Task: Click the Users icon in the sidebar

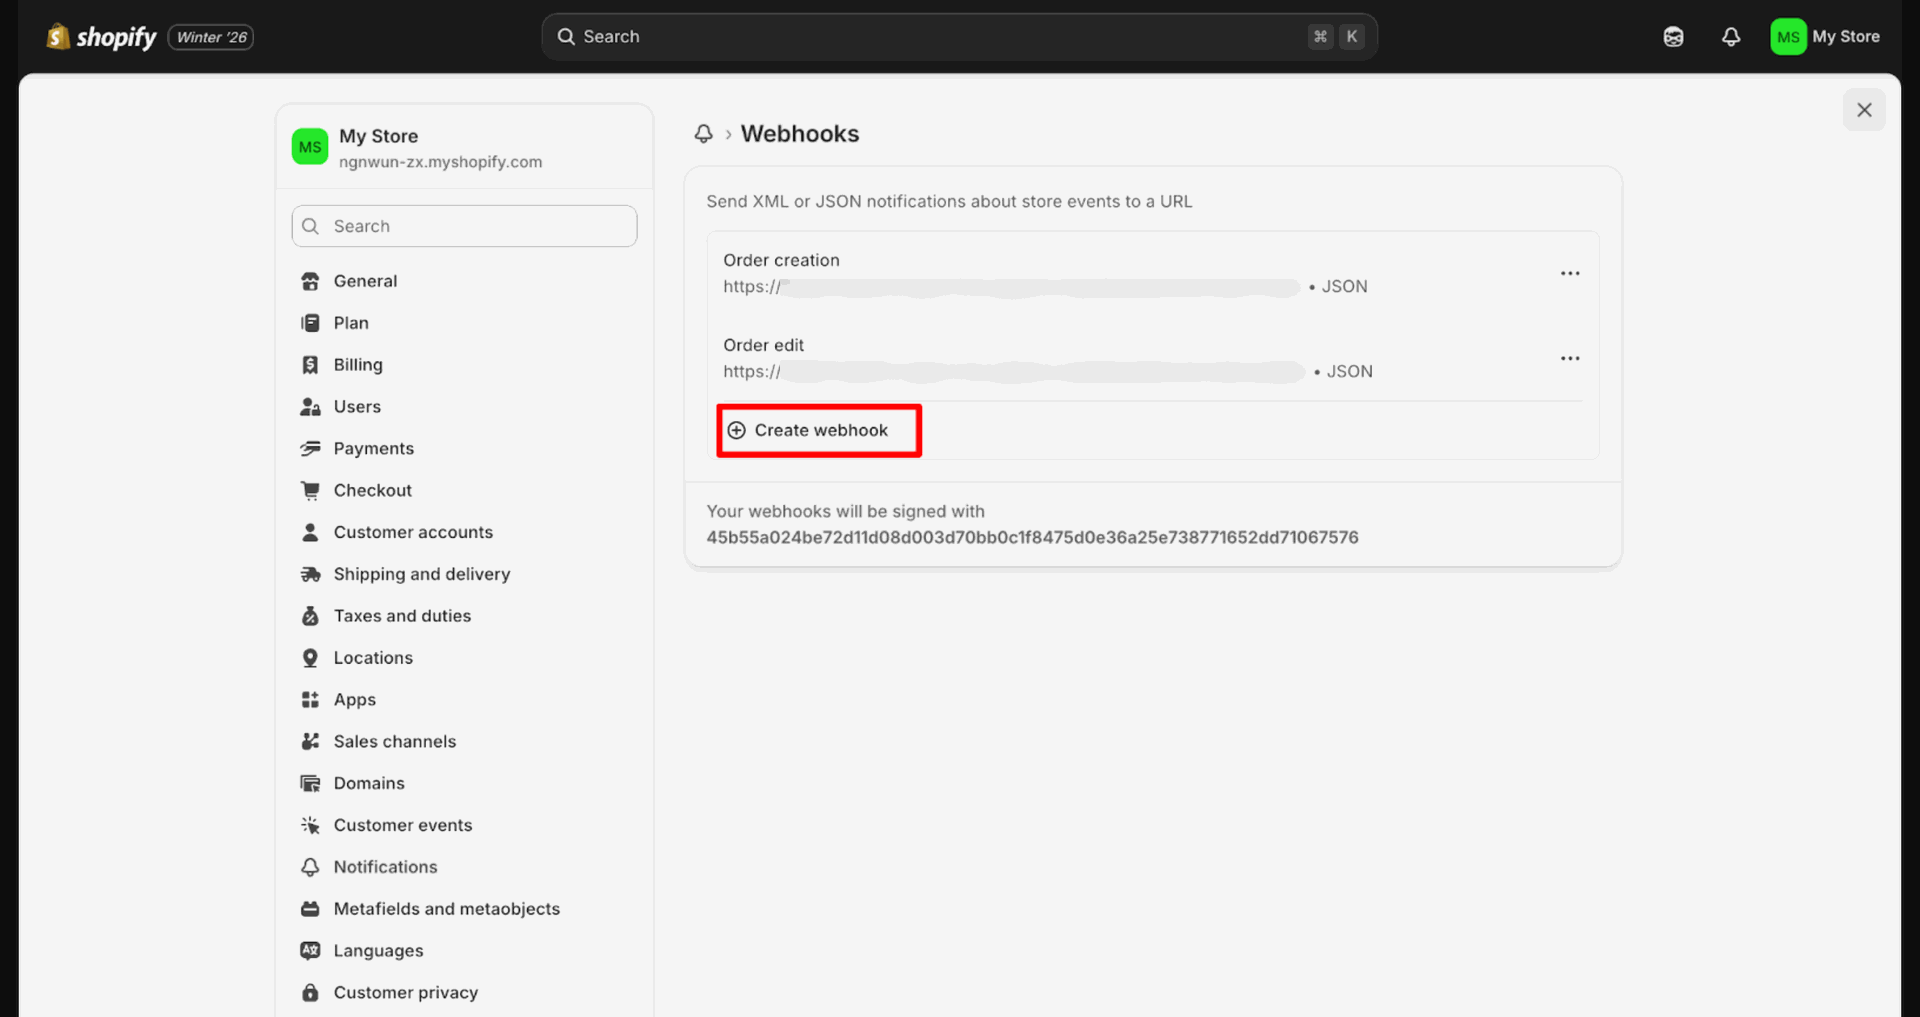Action: 310,407
